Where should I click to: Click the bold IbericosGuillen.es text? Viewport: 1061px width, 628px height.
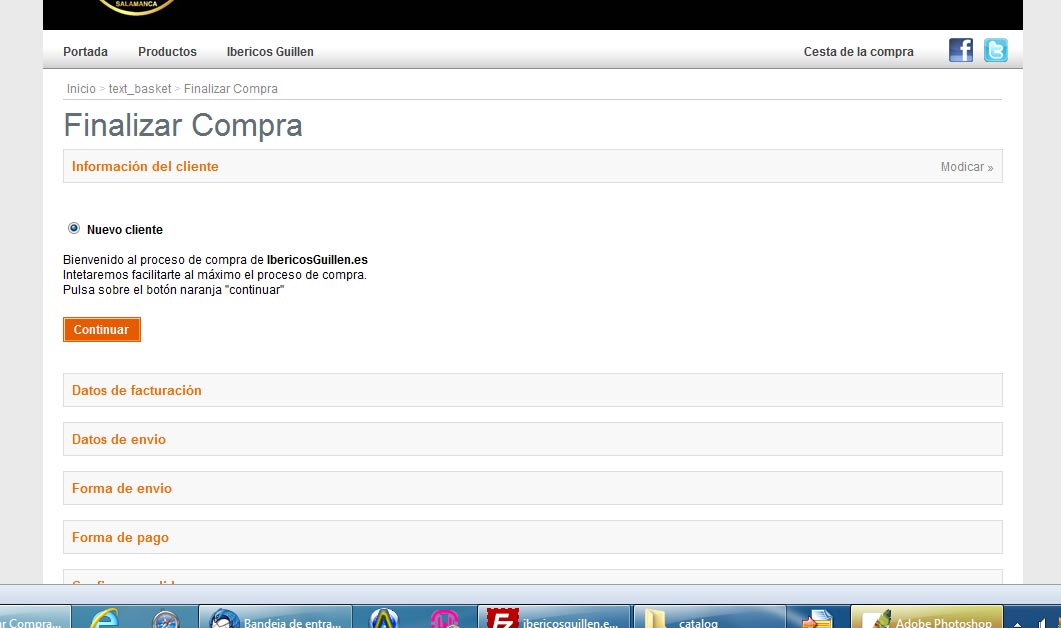coord(317,260)
